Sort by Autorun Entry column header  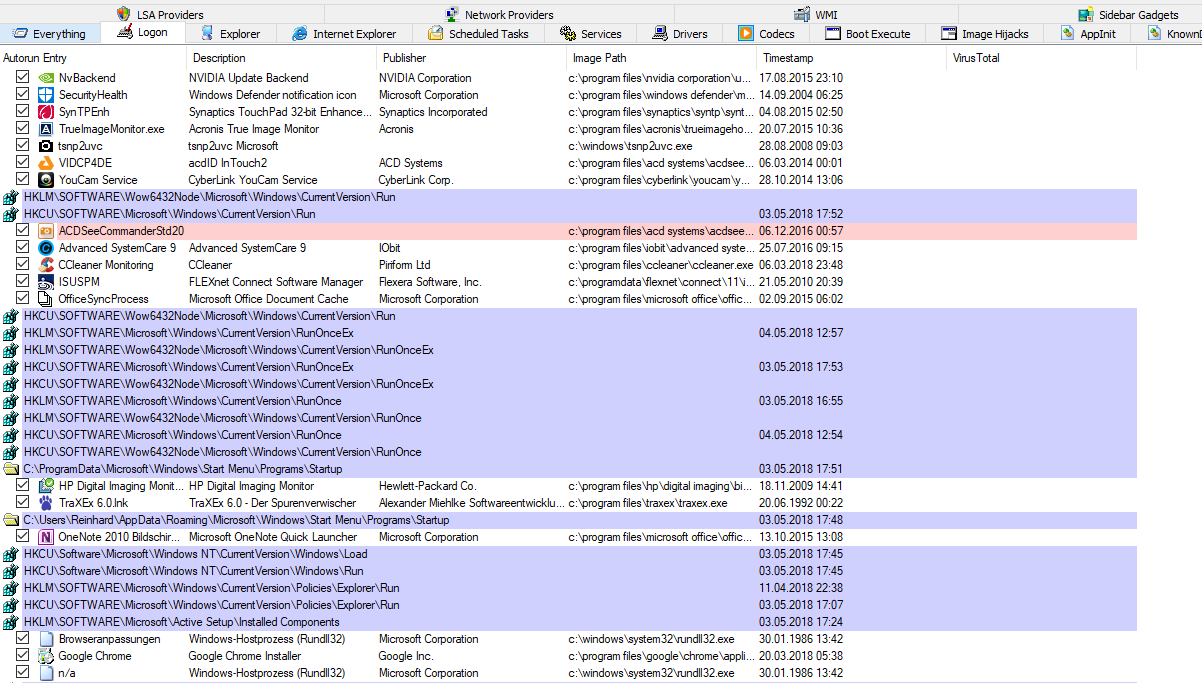(x=93, y=58)
